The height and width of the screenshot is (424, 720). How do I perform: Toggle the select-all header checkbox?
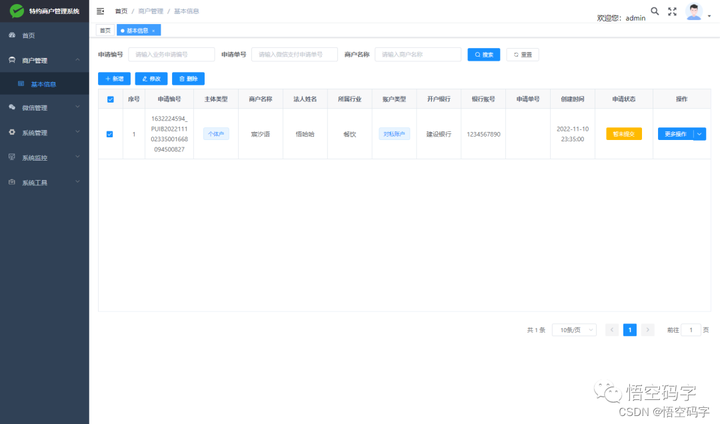(110, 99)
